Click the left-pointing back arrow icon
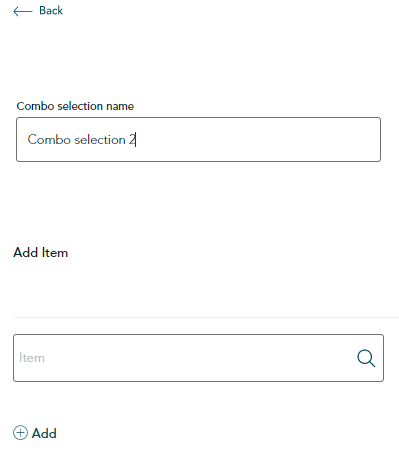Image resolution: width=399 pixels, height=452 pixels. pyautogui.click(x=23, y=11)
